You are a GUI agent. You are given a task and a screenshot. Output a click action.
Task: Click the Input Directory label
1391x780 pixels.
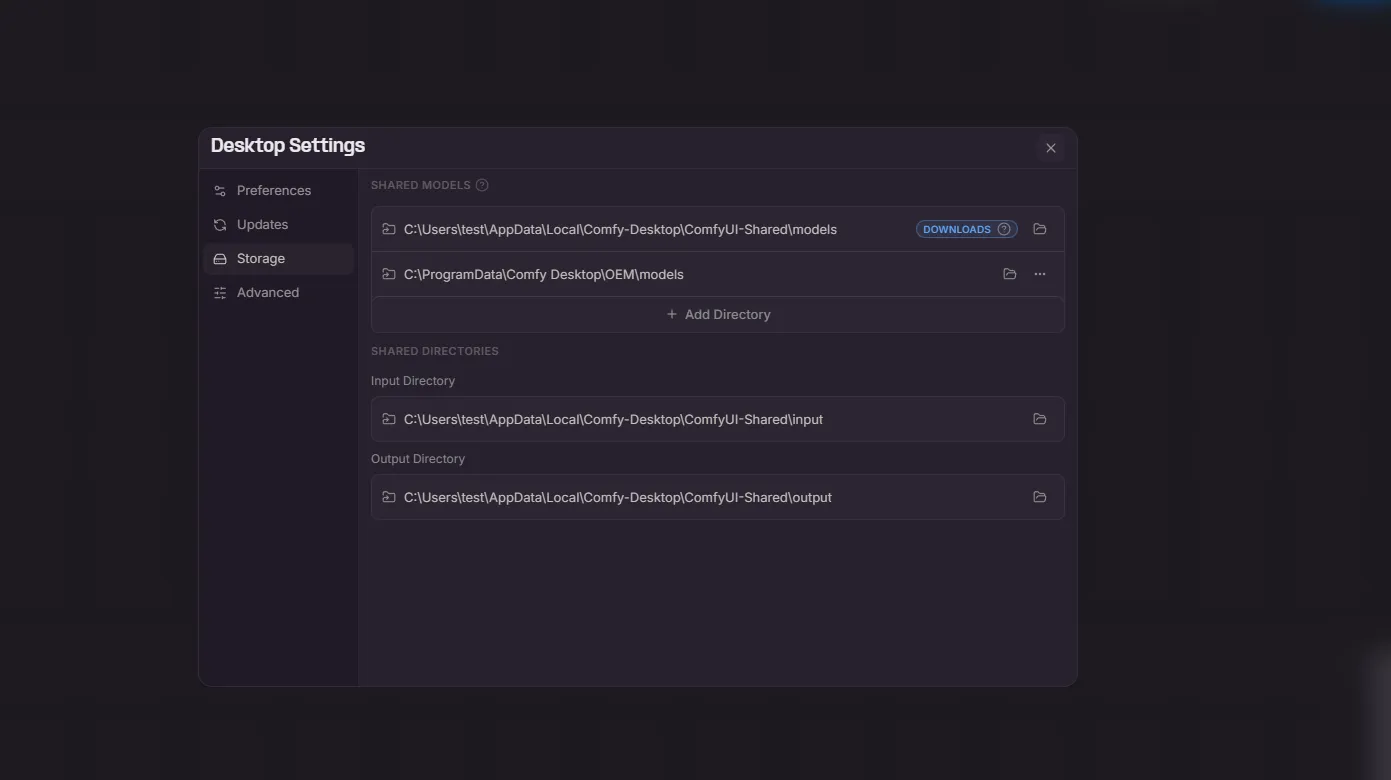point(413,381)
